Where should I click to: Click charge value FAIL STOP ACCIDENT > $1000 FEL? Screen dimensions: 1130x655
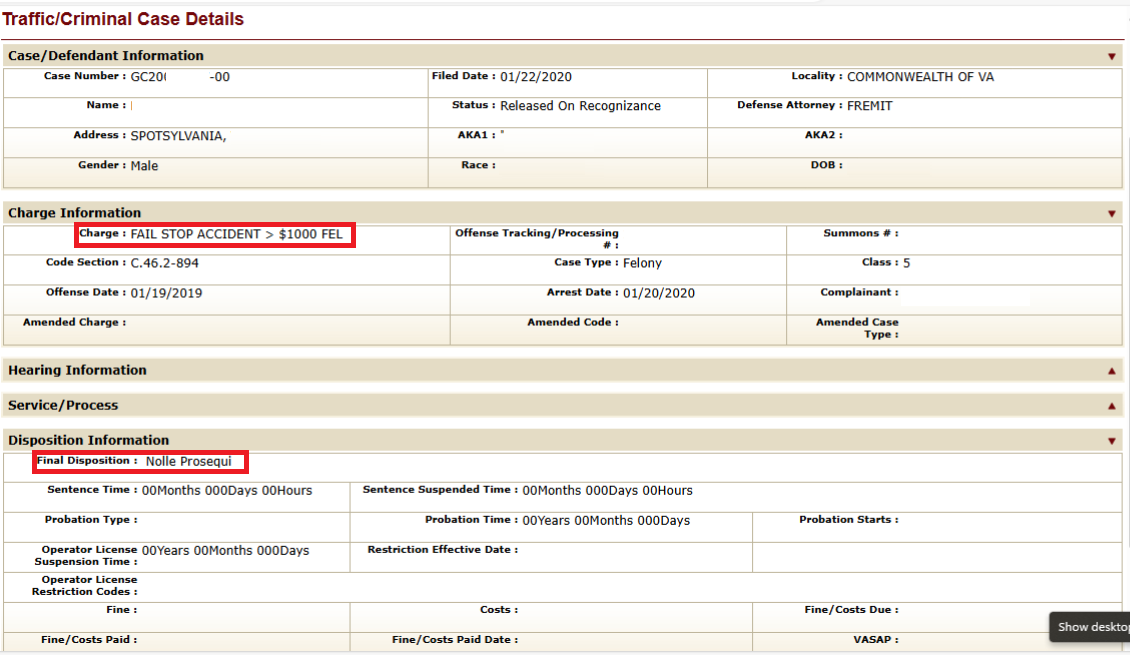(x=236, y=234)
